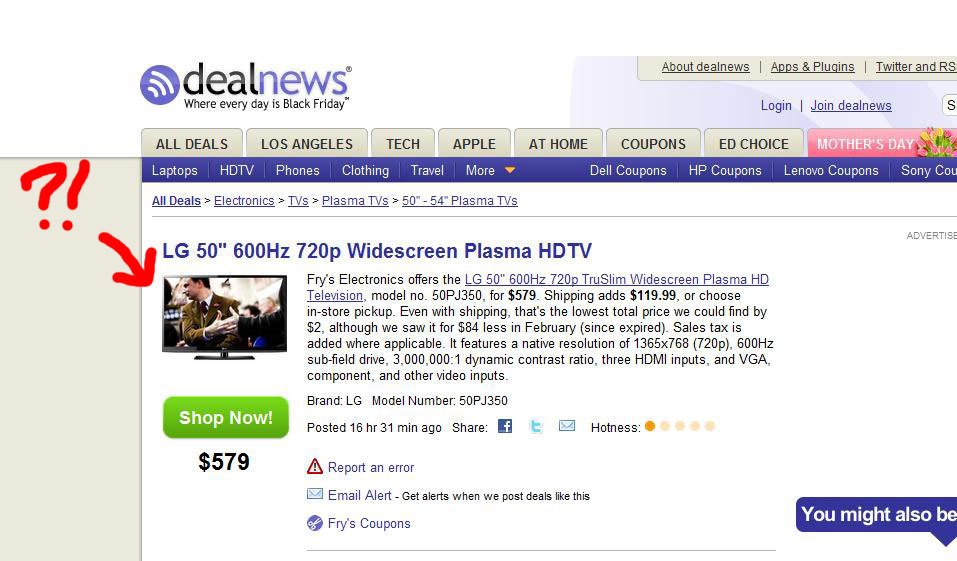Viewport: 957px width, 561px height.
Task: Open the Plasma TVs breadcrumb link
Action: click(x=355, y=201)
